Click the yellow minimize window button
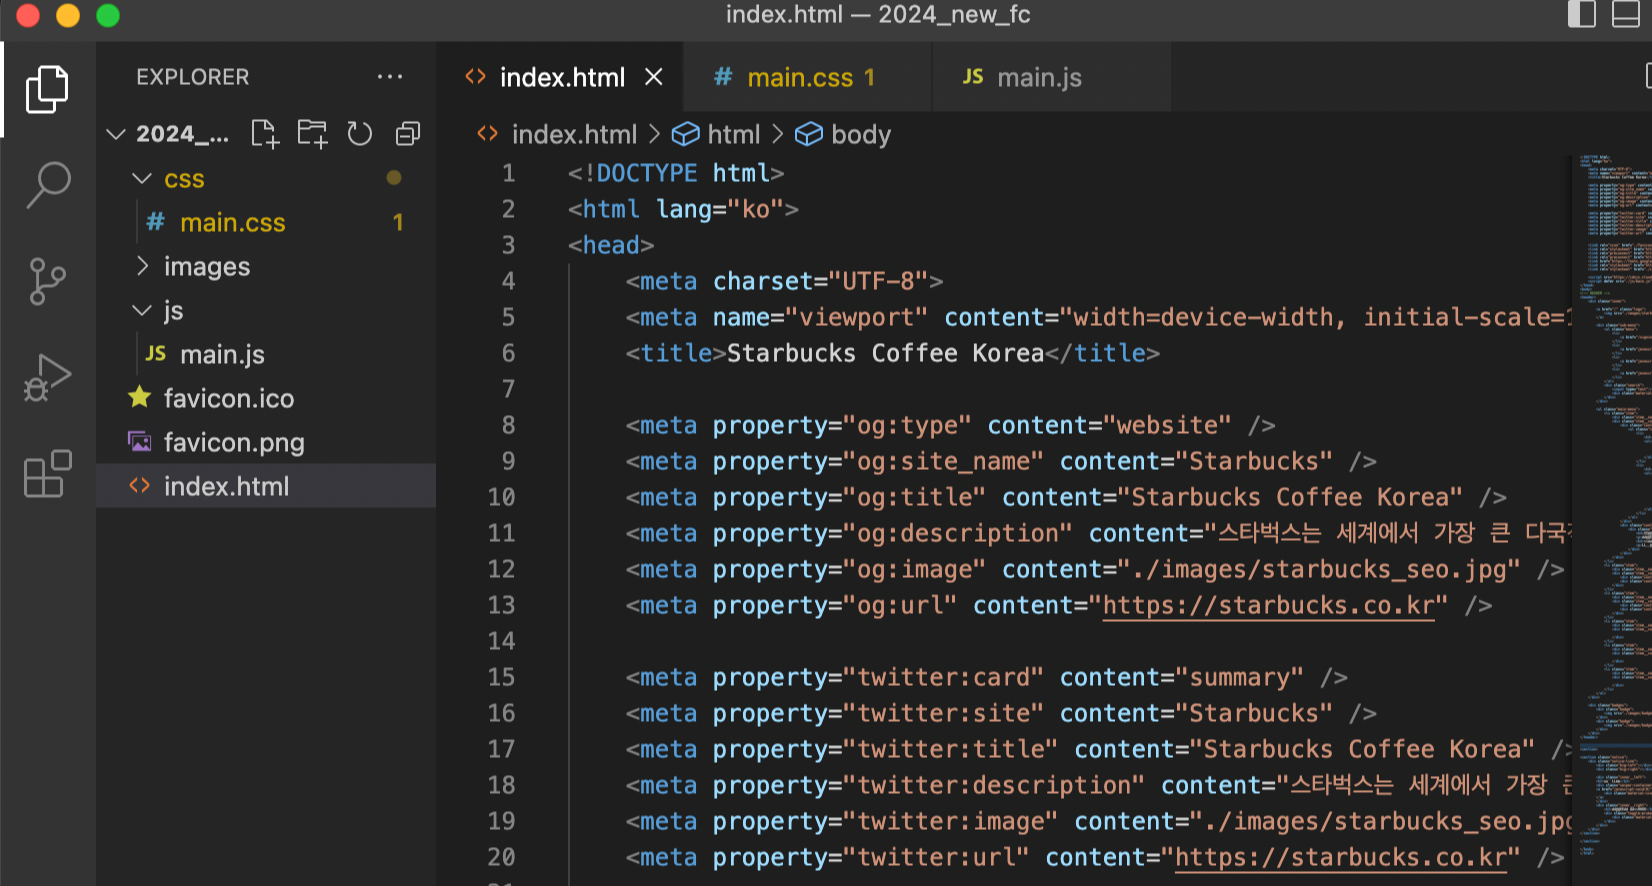This screenshot has height=886, width=1652. (x=68, y=15)
